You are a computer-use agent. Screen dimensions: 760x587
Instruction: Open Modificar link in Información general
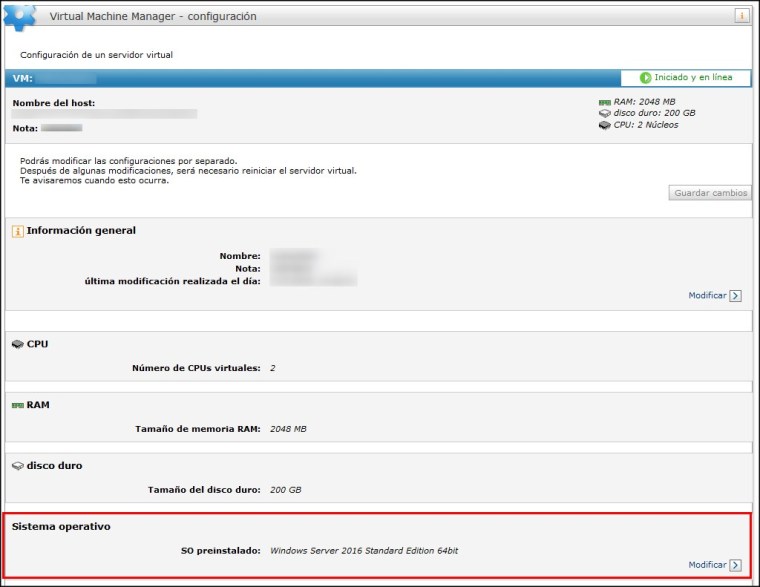point(707,296)
